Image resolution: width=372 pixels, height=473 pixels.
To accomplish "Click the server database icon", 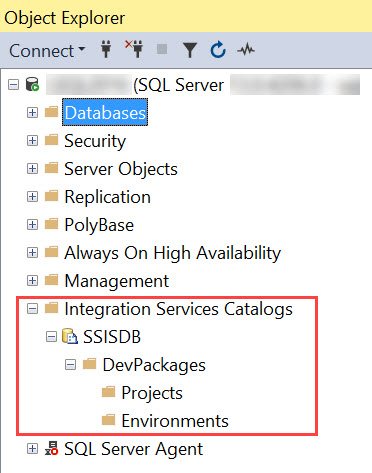I will tap(33, 84).
